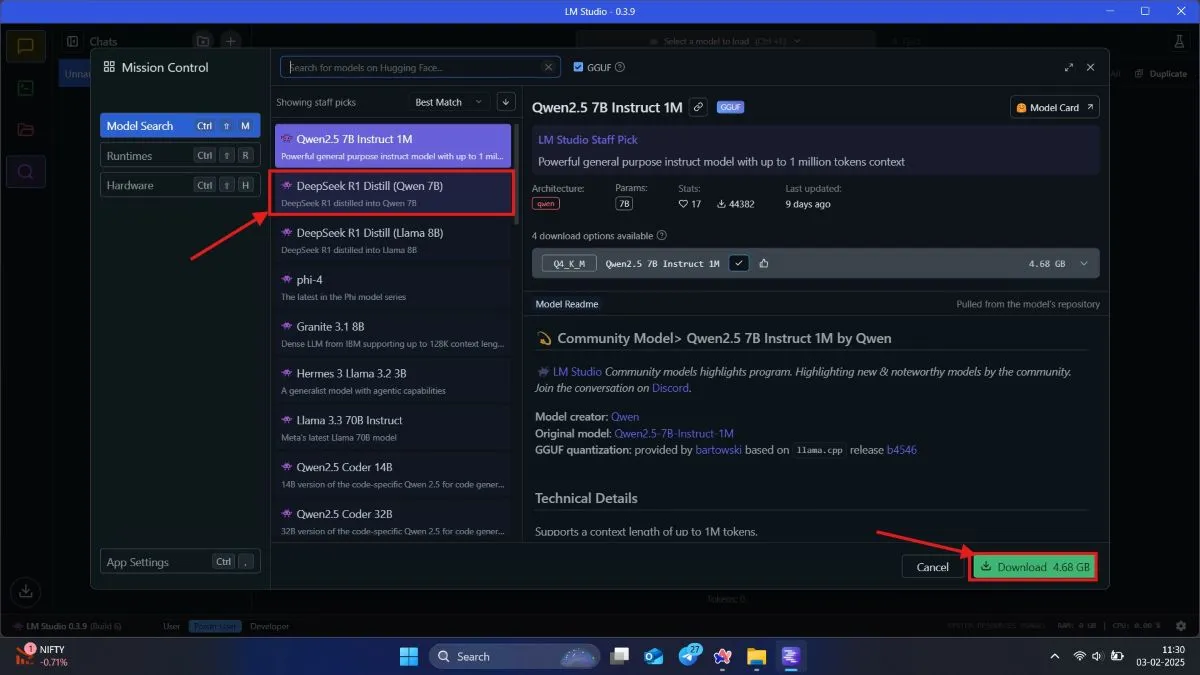Select the Runtimes tab

pos(180,155)
